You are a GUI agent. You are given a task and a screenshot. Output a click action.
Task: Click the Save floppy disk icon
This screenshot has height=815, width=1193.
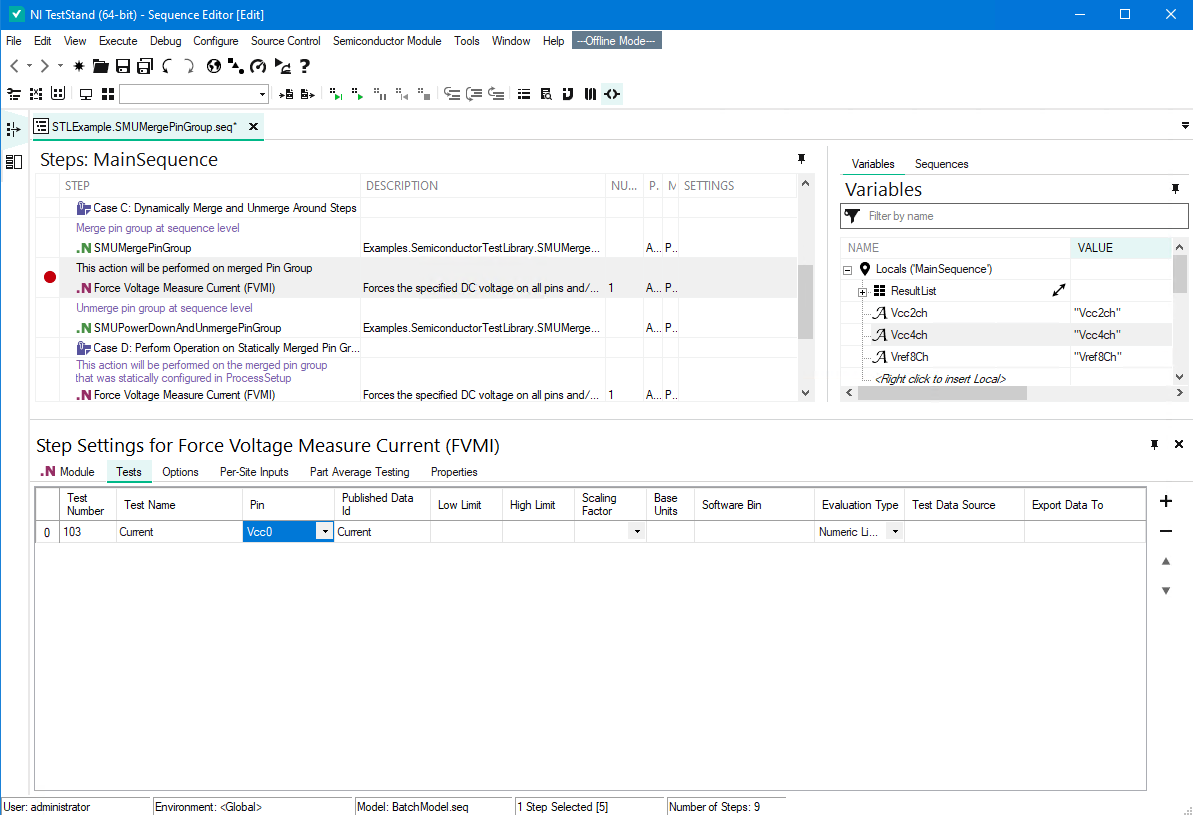click(x=123, y=66)
